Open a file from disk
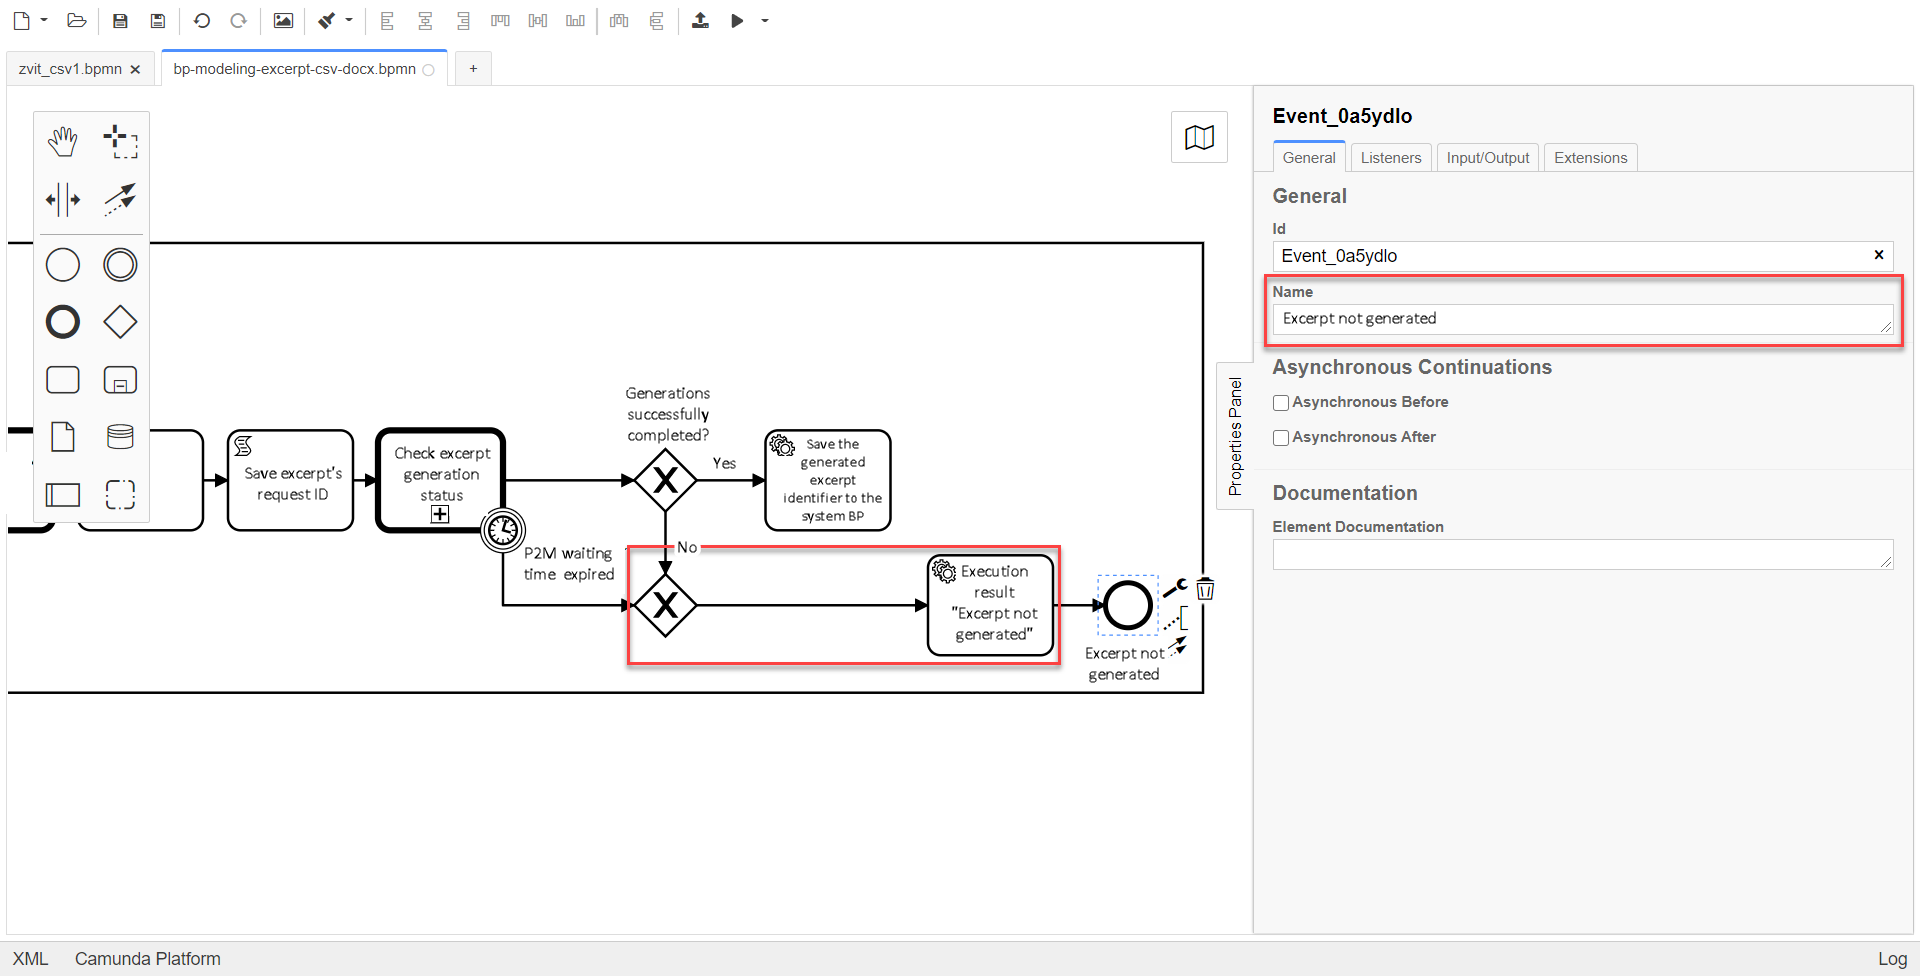 (x=77, y=21)
